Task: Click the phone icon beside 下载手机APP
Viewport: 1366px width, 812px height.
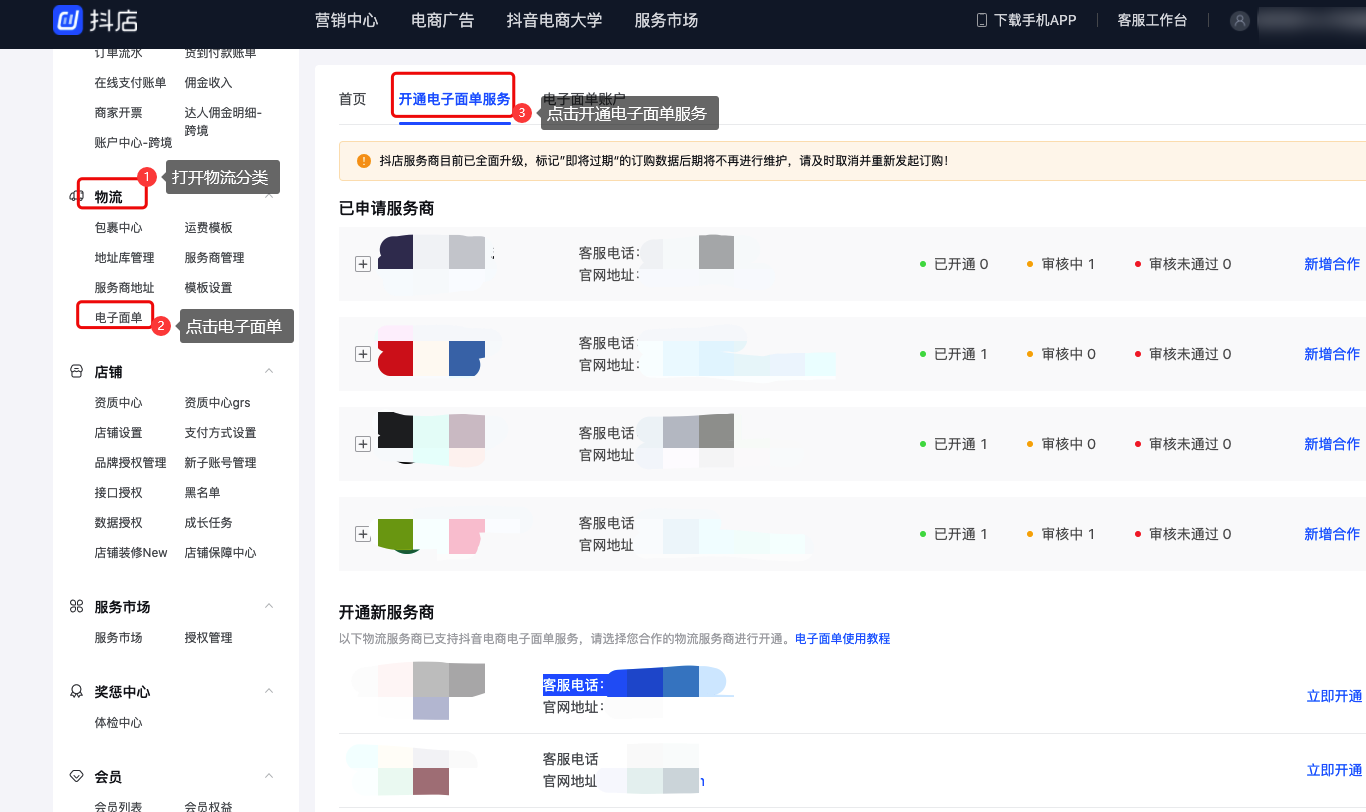Action: coord(981,20)
